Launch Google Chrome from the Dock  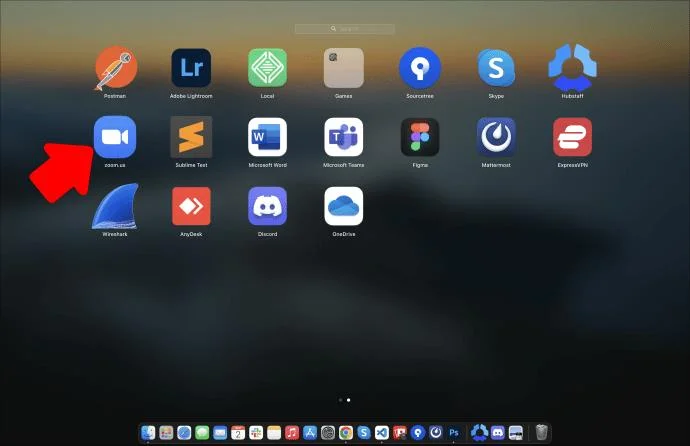(346, 433)
